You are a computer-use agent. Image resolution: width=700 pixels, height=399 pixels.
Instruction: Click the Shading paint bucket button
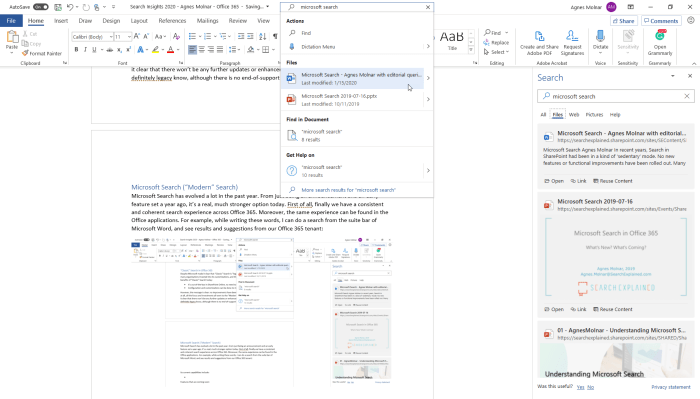point(250,50)
